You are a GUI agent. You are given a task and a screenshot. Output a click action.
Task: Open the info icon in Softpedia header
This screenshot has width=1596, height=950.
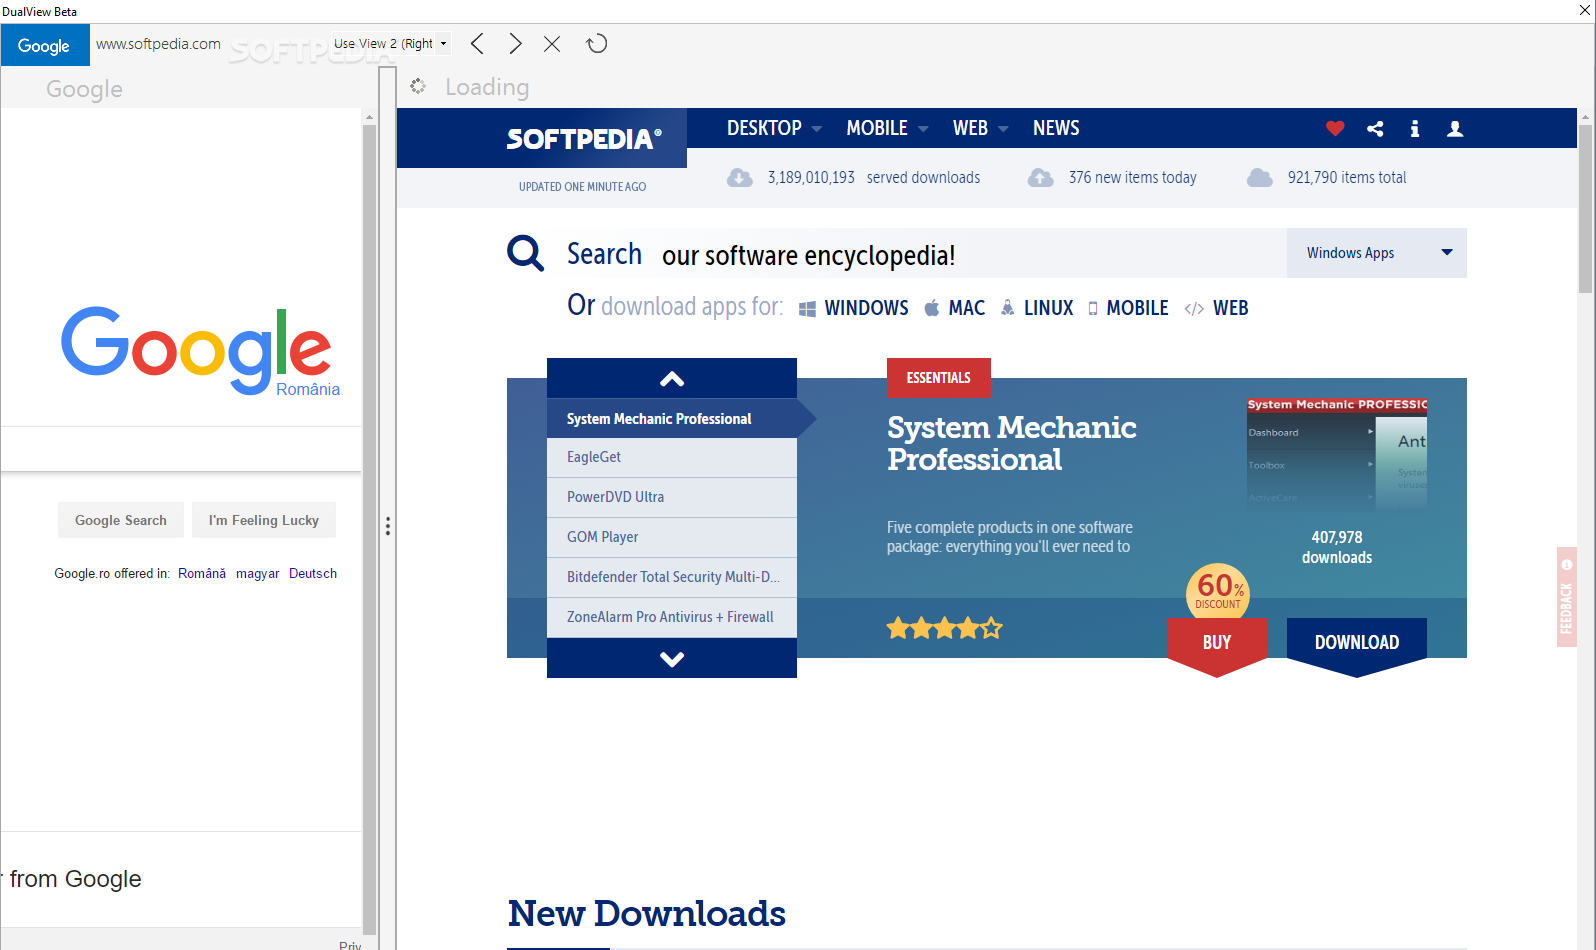pyautogui.click(x=1414, y=128)
